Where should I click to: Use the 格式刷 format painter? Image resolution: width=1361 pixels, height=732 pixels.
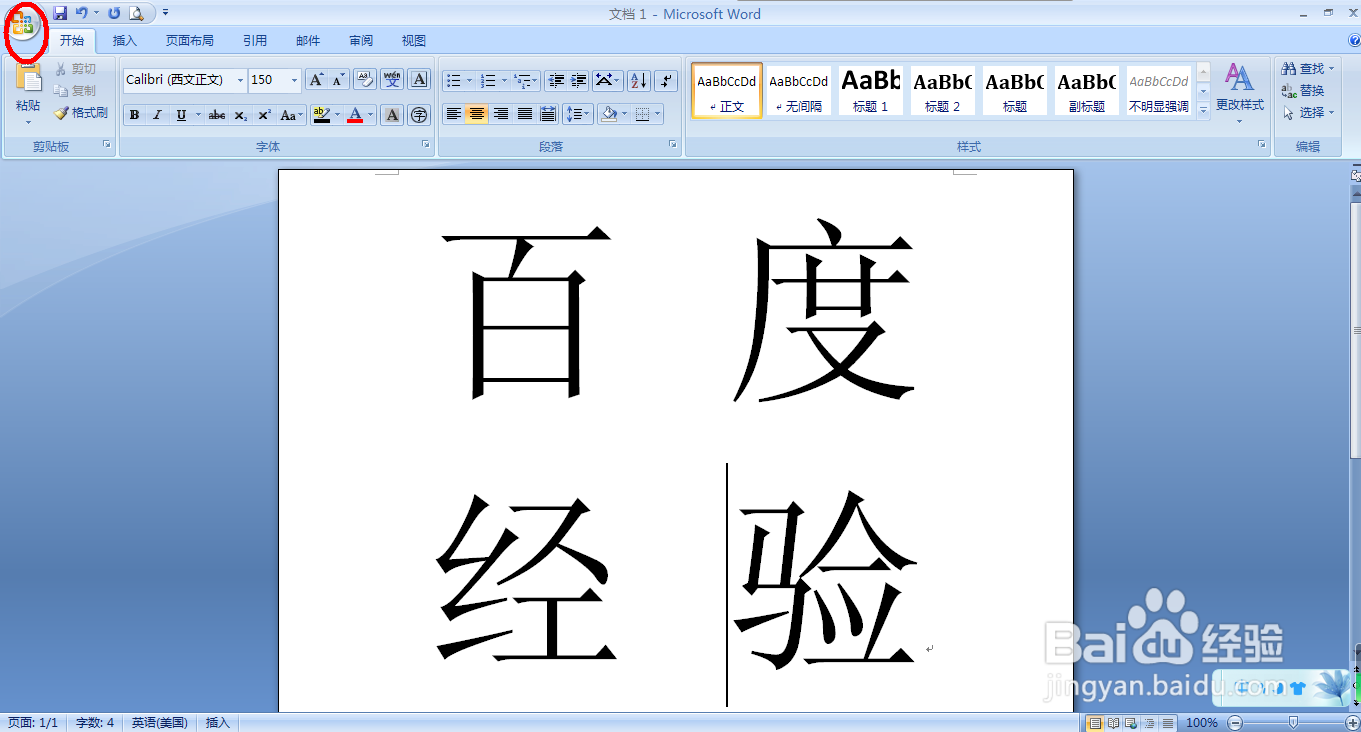(x=81, y=113)
